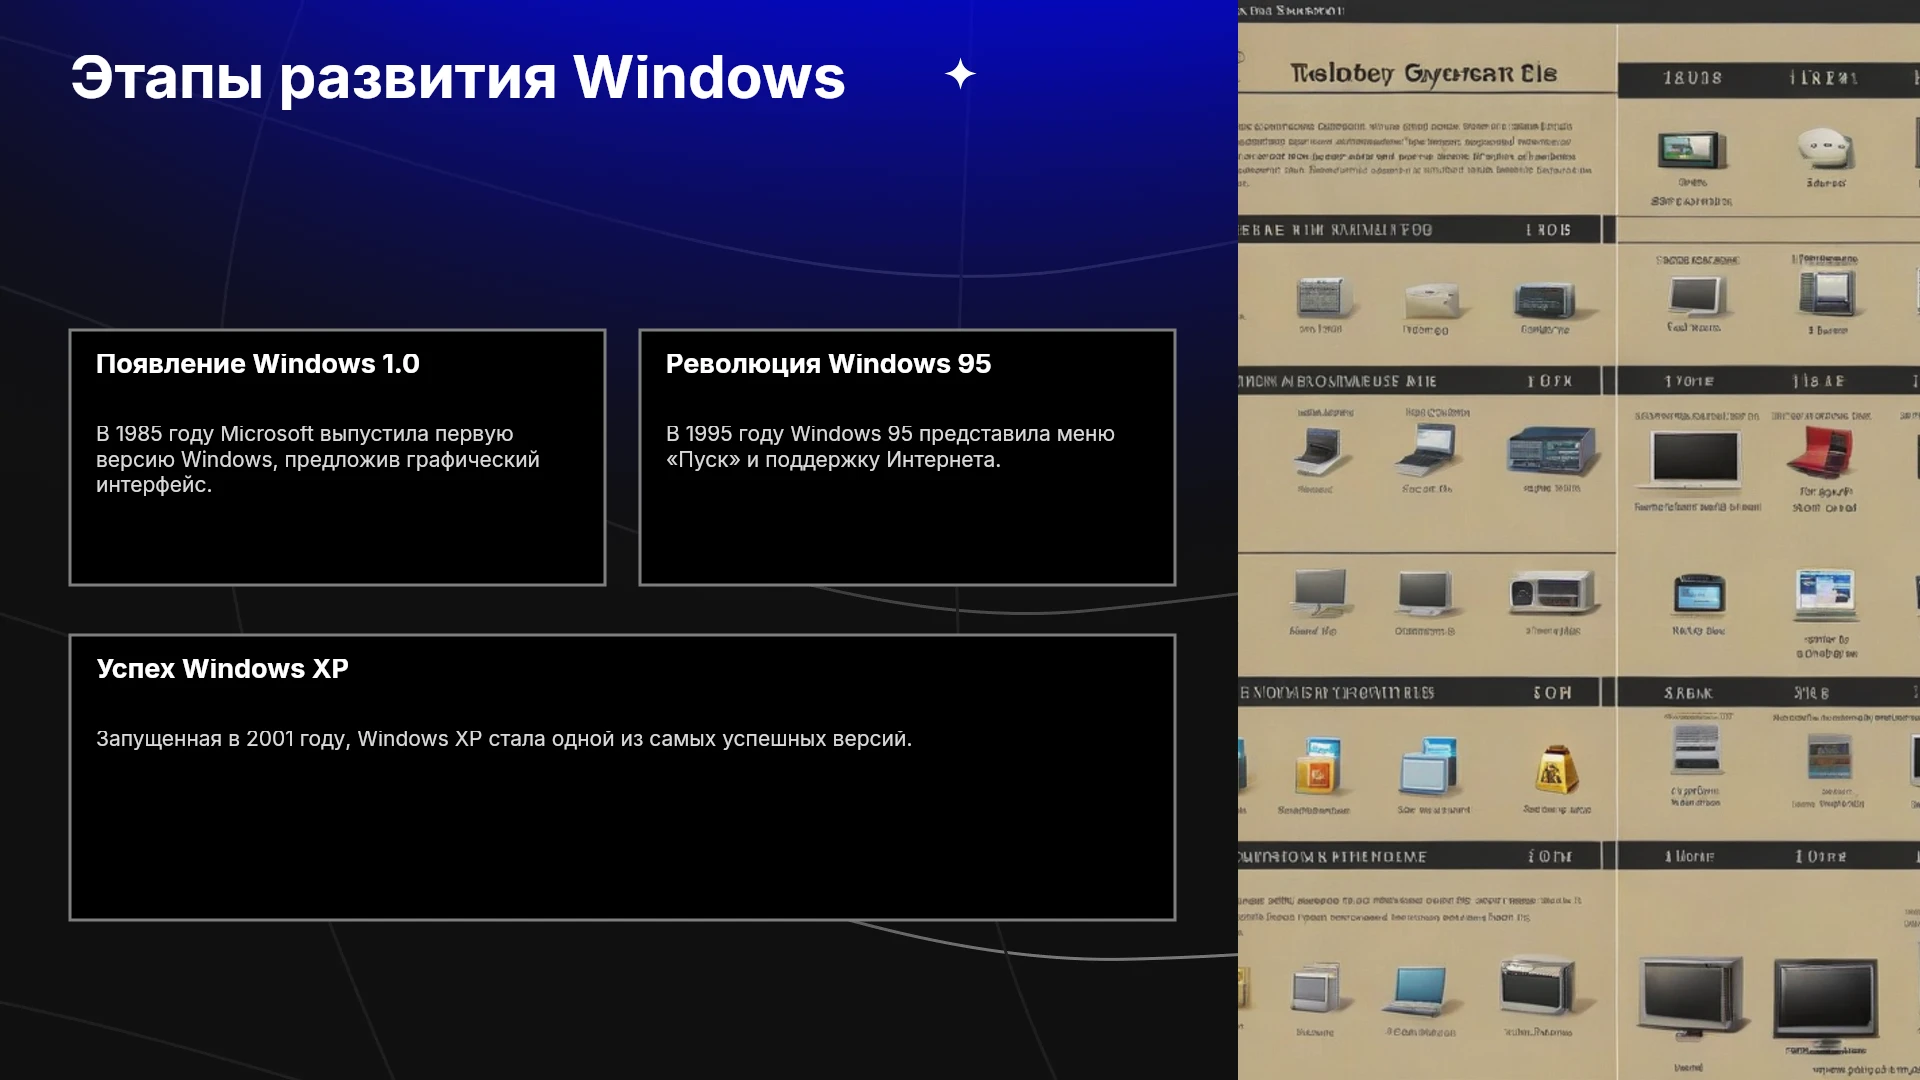1920x1080 pixels.
Task: Click the wide black laptop screen icon
Action: coord(1695,461)
